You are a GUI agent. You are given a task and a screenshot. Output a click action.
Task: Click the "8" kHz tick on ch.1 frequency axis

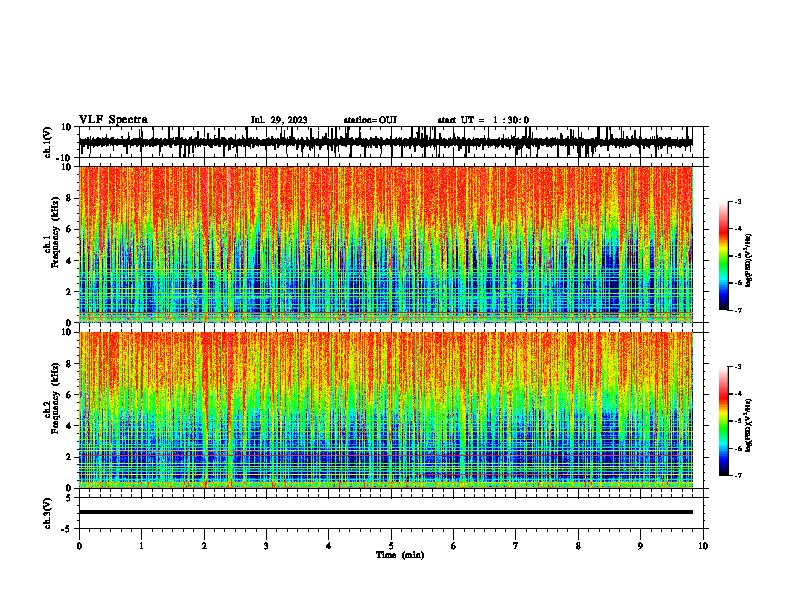coord(69,198)
